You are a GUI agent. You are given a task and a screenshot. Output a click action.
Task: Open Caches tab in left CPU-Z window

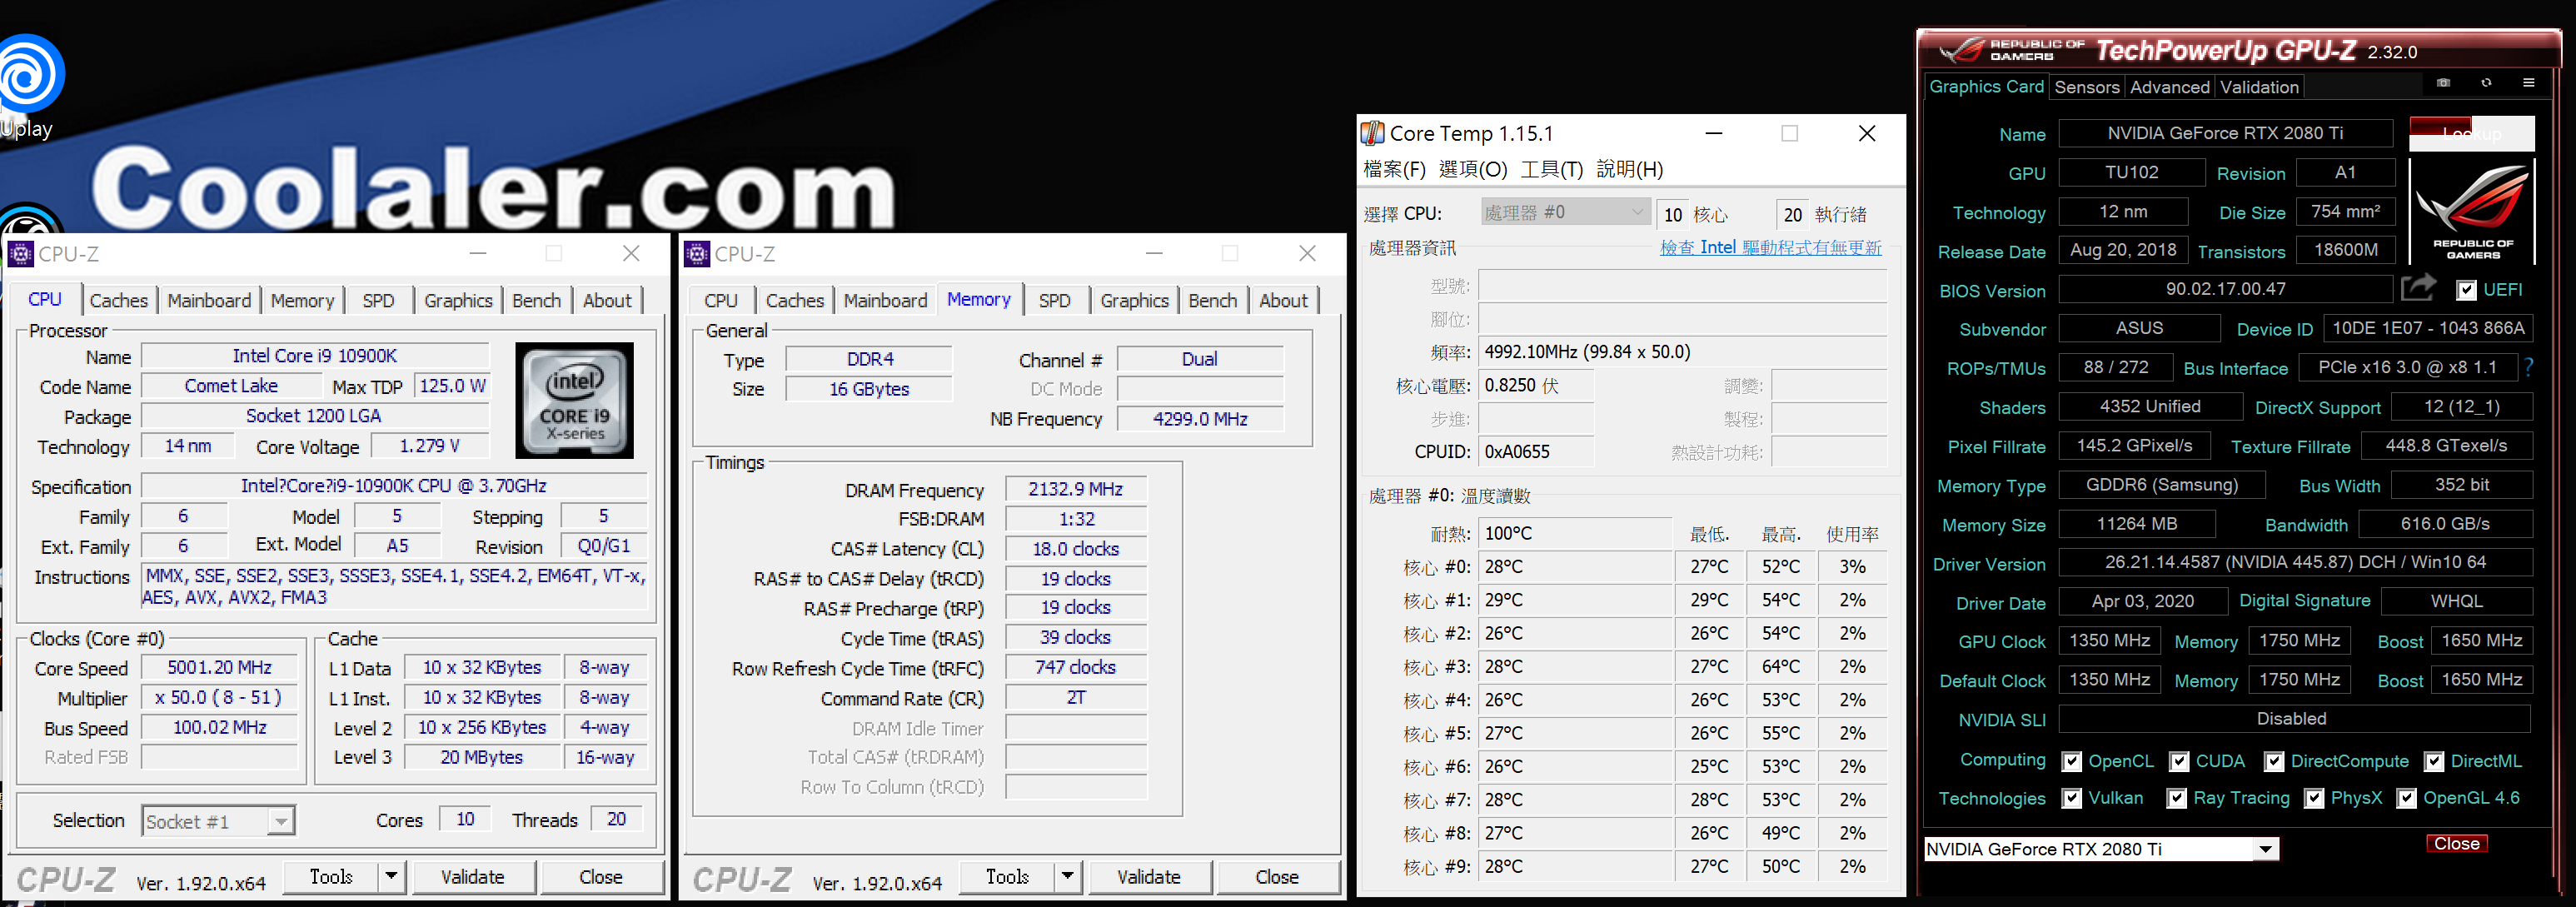[118, 300]
